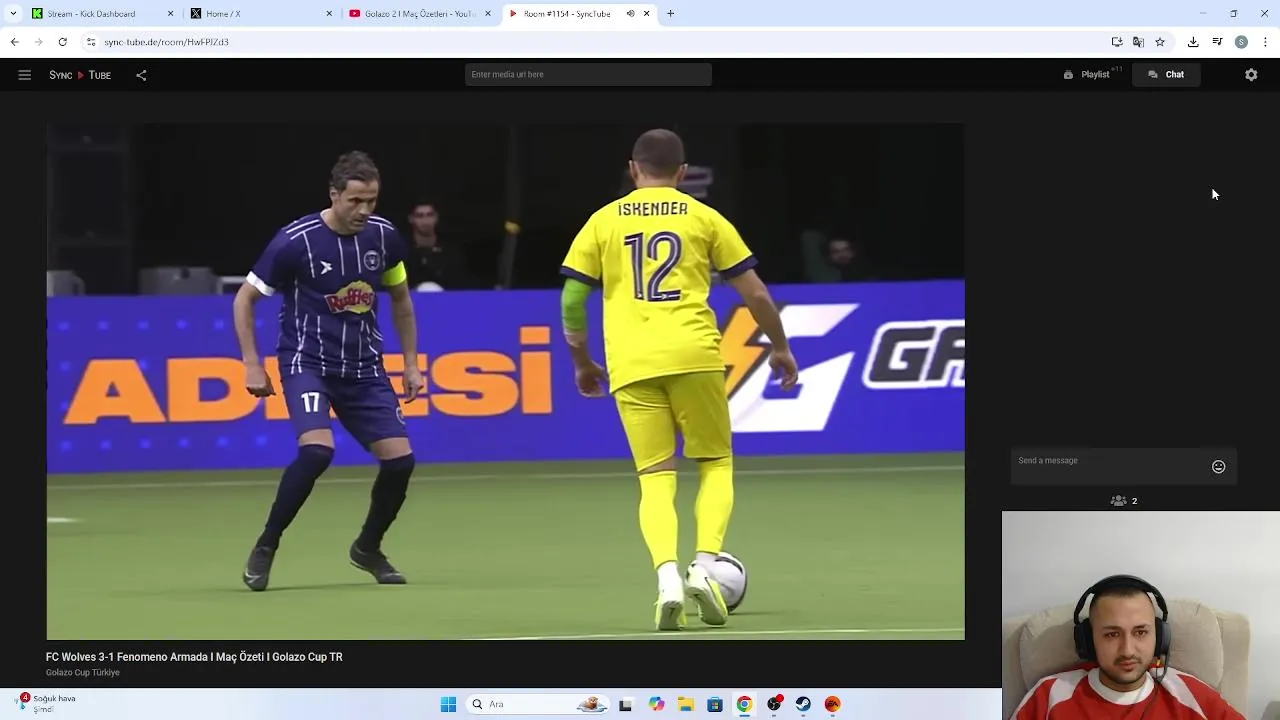
Task: Open video title 'FC Wolves 3-1 Fenomeno Armada'
Action: [194, 657]
